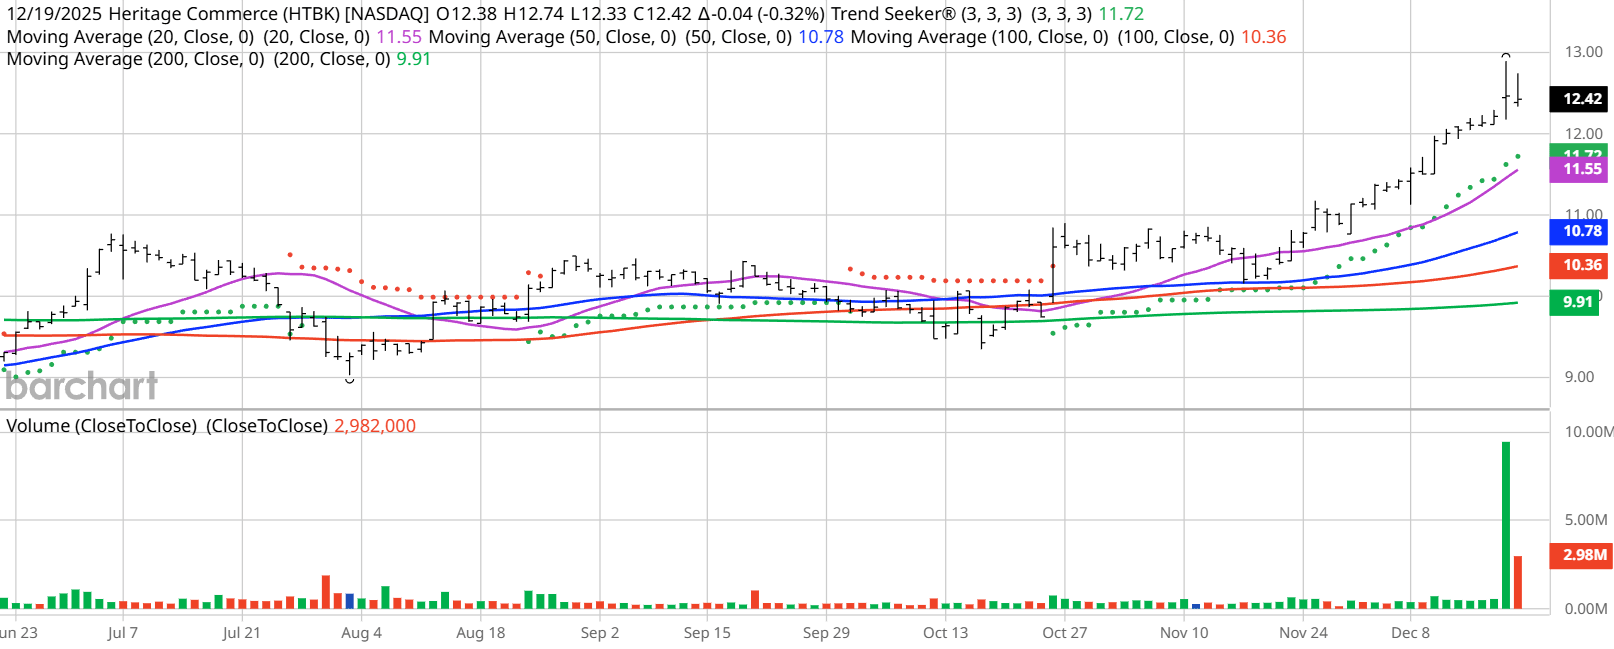Click the Sep 2 date axis label
The width and height of the screenshot is (1614, 649).
(600, 633)
